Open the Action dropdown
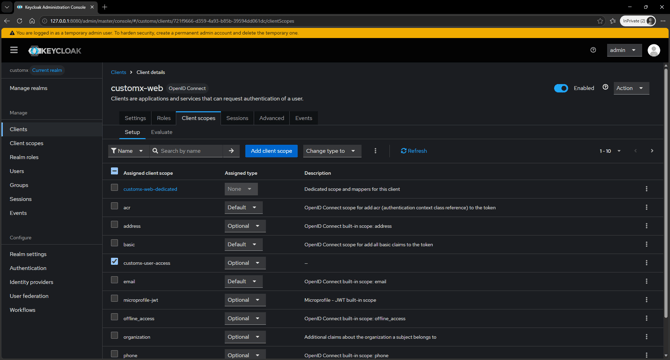670x360 pixels. tap(631, 88)
